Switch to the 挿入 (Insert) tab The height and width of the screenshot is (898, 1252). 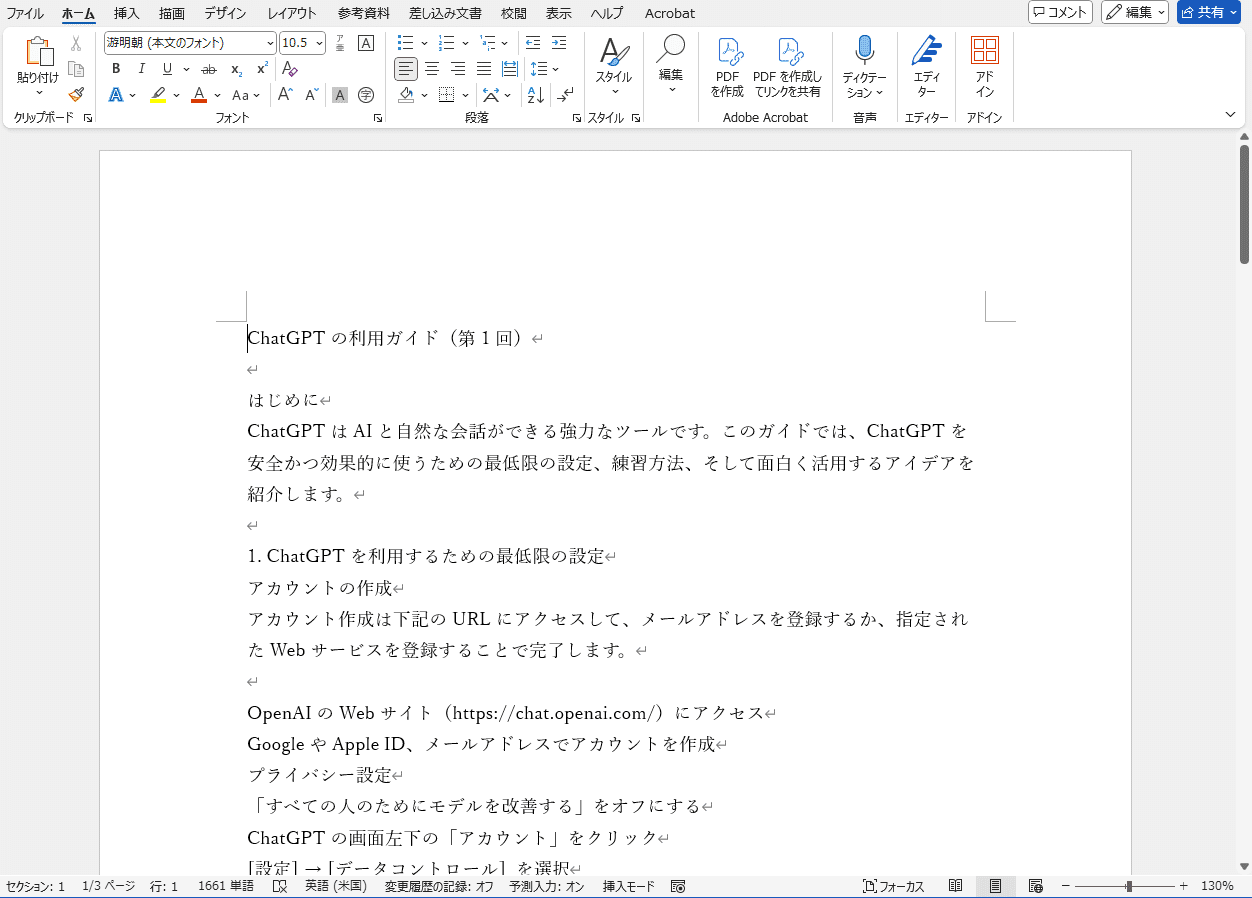(x=127, y=13)
